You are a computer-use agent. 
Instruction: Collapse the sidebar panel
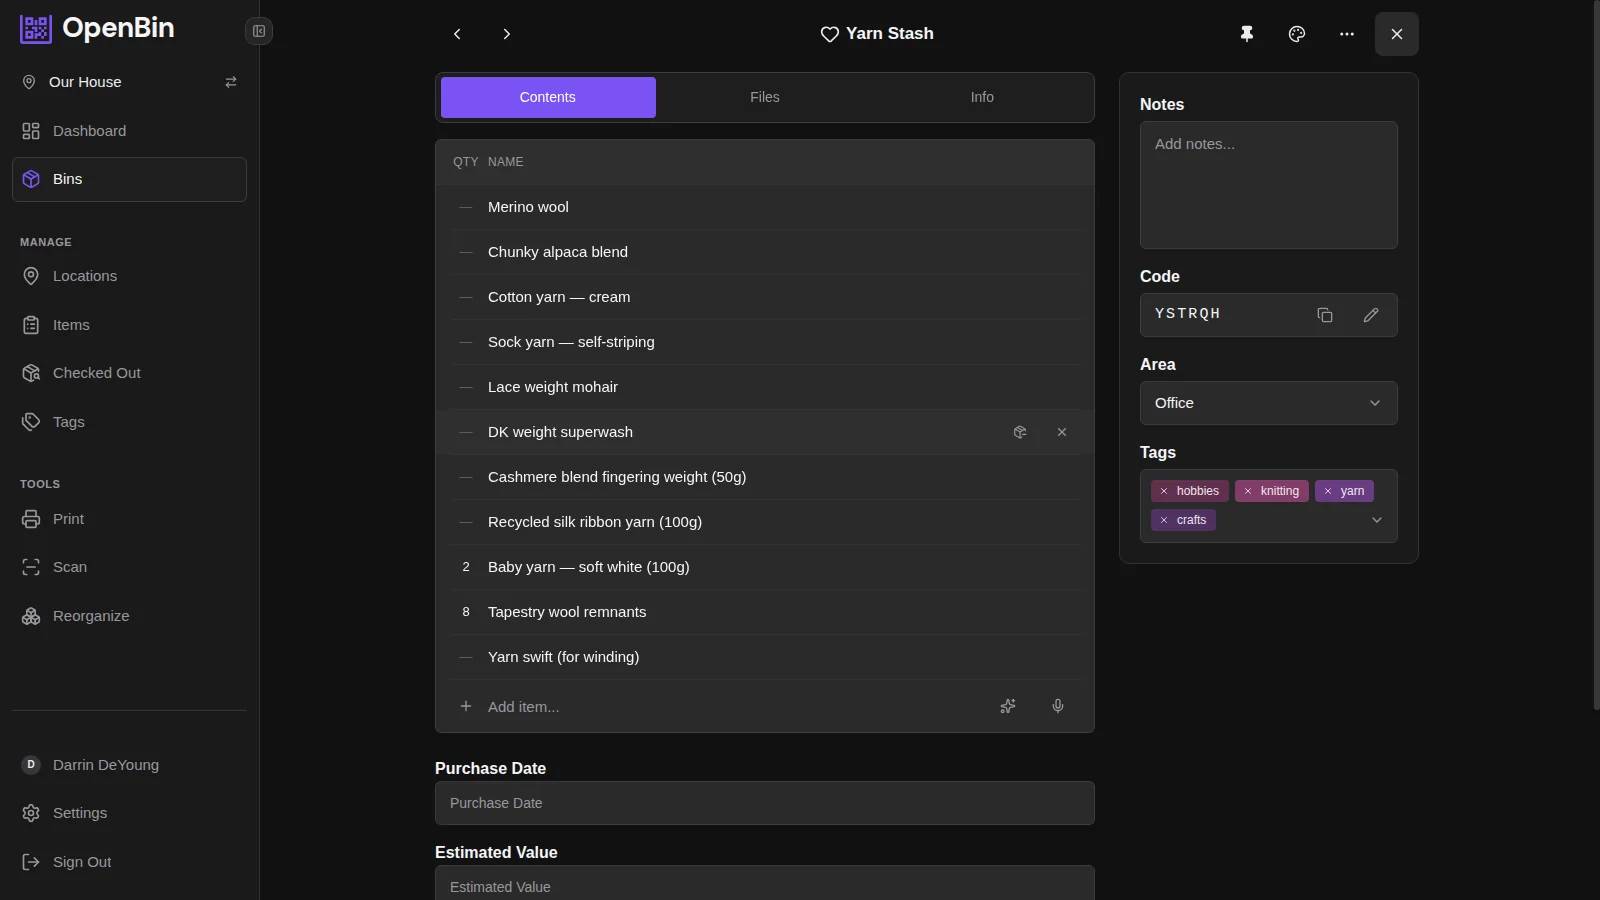pyautogui.click(x=259, y=31)
